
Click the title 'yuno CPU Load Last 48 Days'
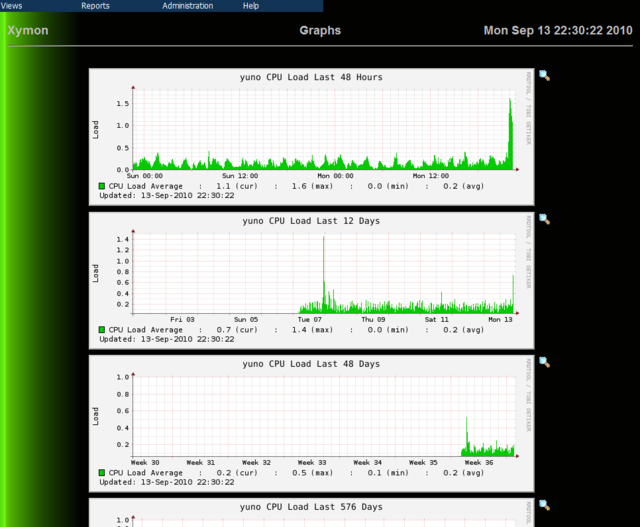[x=311, y=364]
